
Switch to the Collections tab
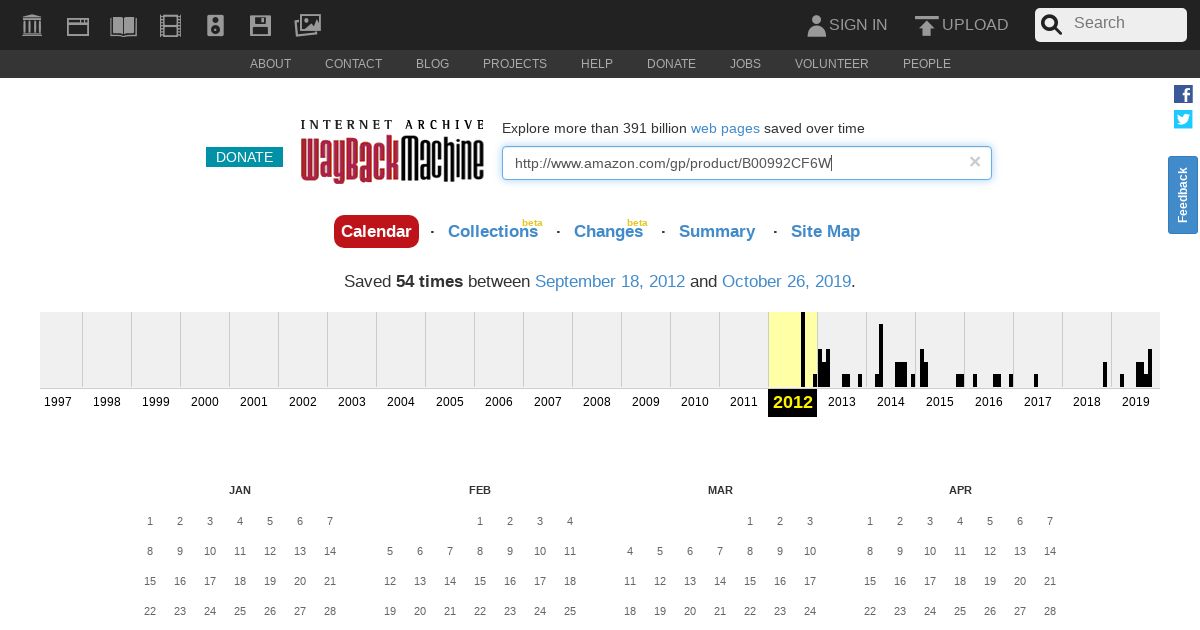[493, 231]
